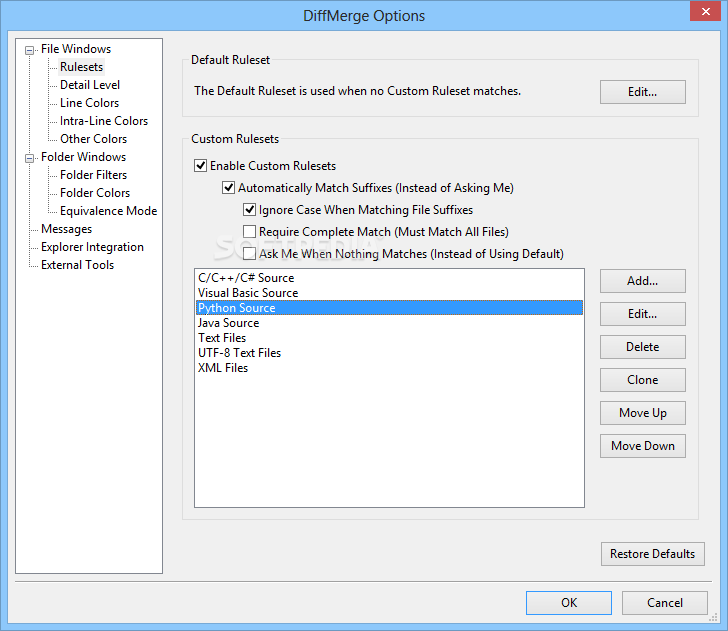728x631 pixels.
Task: Toggle Automatically Match Suffixes checkbox
Action: 228,188
